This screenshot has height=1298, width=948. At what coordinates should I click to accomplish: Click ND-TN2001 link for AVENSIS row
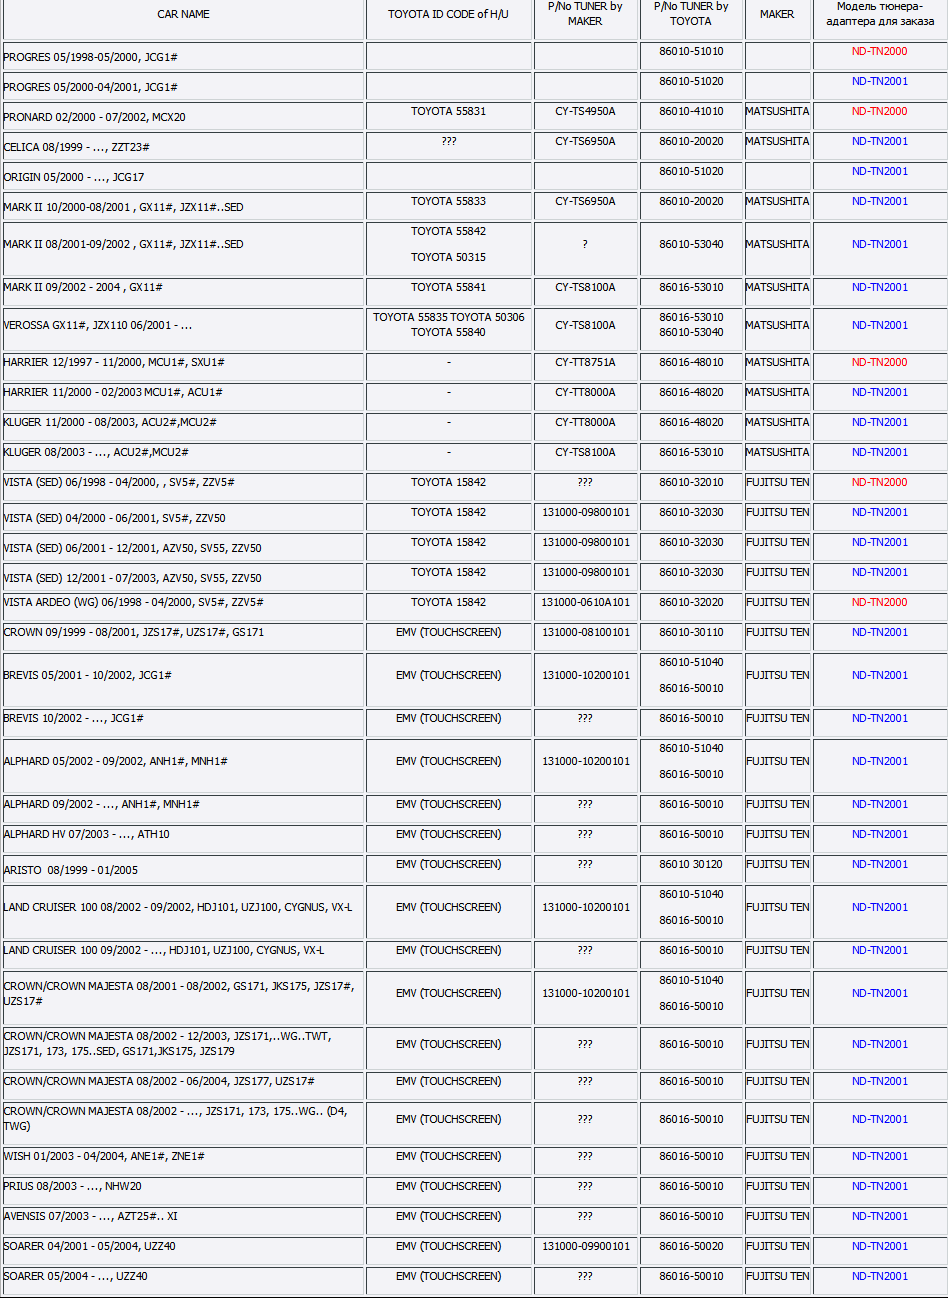[x=879, y=1216]
